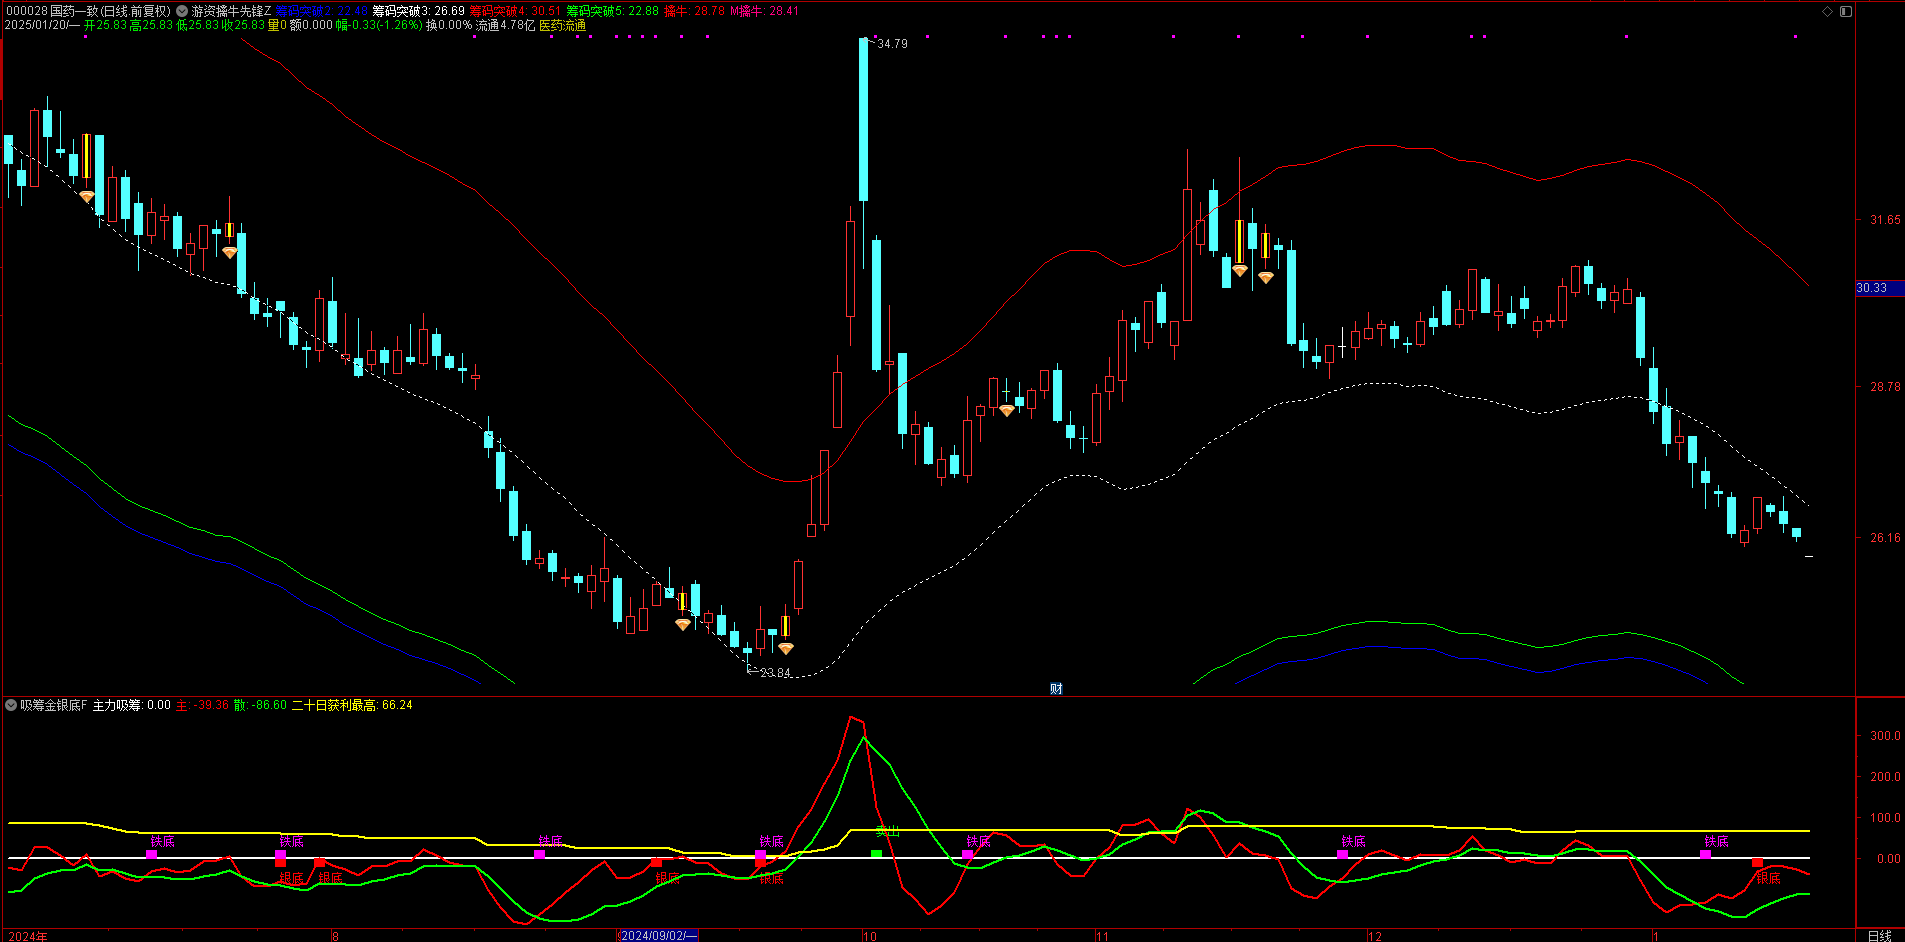
Task: Click the 主力吸筹: 0.00 value
Action: point(131,705)
